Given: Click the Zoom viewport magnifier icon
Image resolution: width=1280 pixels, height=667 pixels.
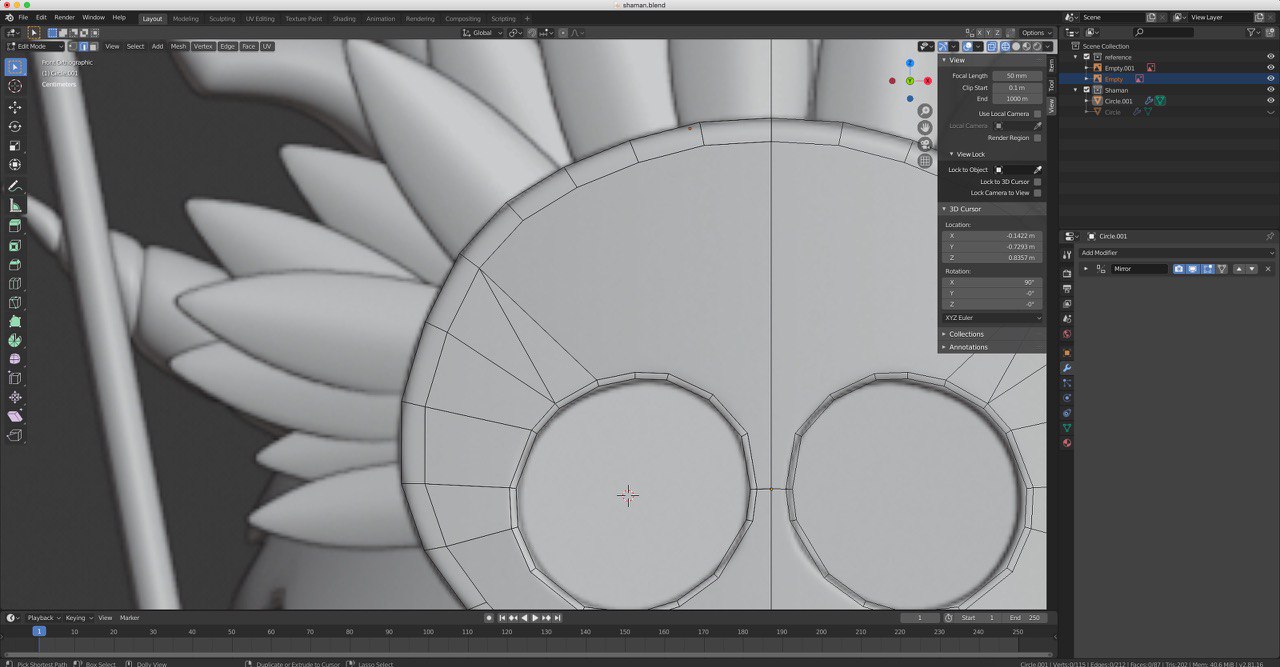Looking at the screenshot, I should (x=925, y=111).
